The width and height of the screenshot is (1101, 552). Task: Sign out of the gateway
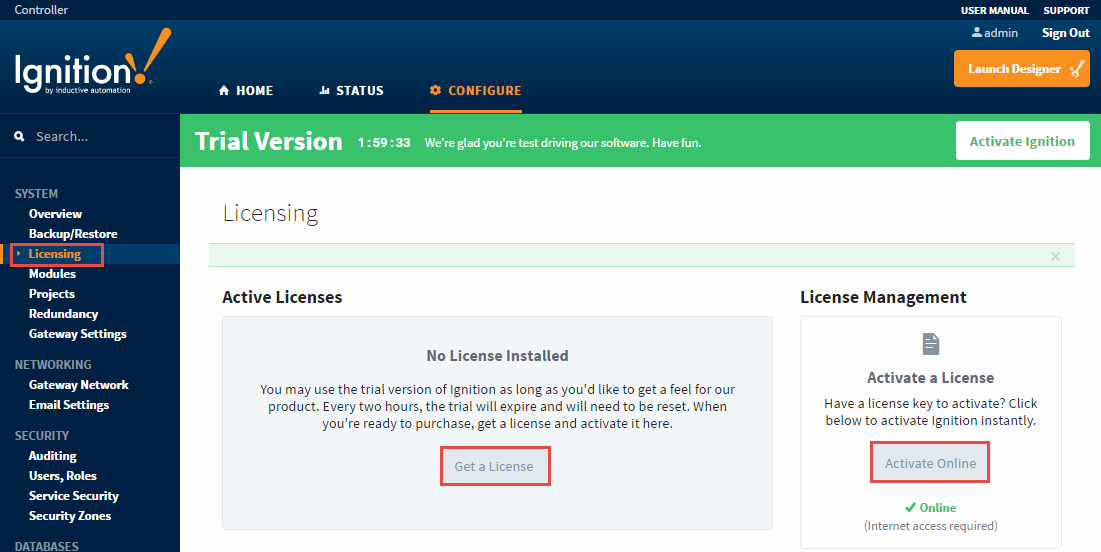pyautogui.click(x=1065, y=33)
